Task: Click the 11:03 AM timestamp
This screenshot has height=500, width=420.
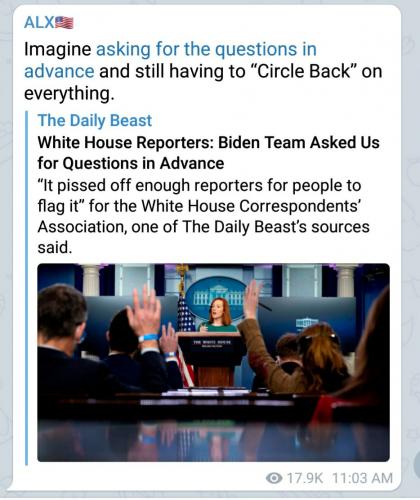Action: 363,478
